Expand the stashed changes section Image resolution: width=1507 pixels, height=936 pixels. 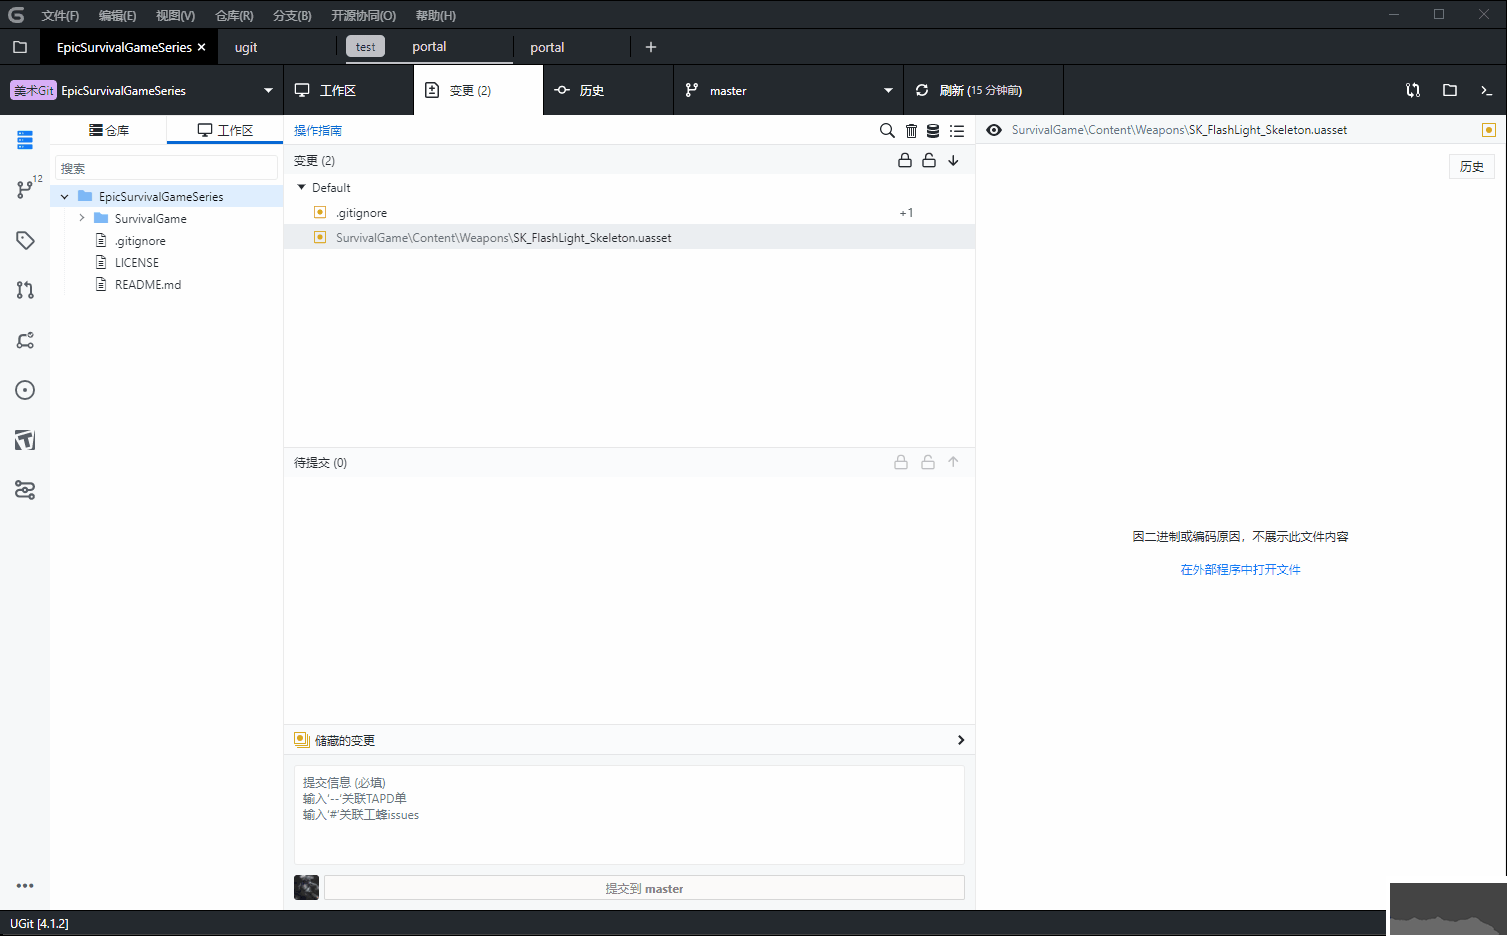pyautogui.click(x=960, y=740)
